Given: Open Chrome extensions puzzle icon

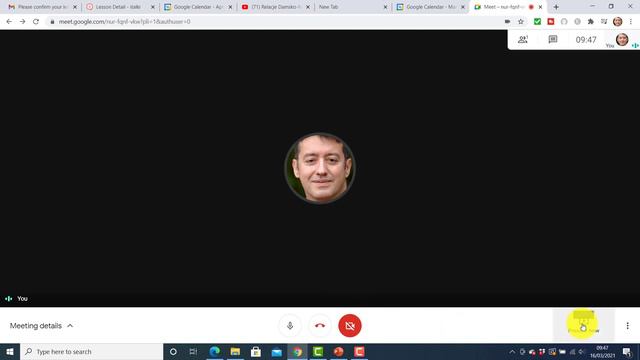Looking at the screenshot, I should pyautogui.click(x=591, y=22).
